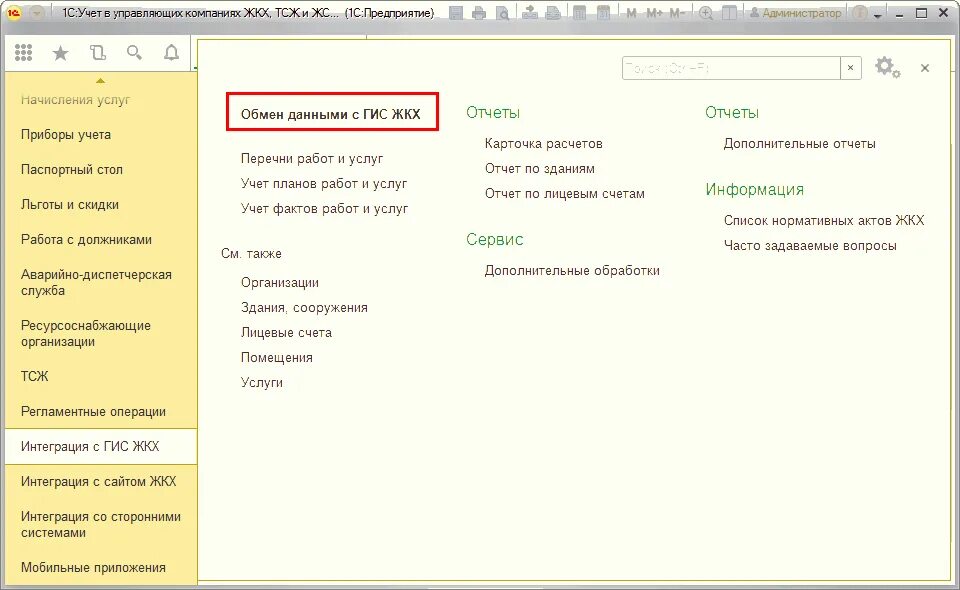Viewport: 960px width, 590px height.
Task: Open Учет фактов работ и услуг
Action: point(324,209)
